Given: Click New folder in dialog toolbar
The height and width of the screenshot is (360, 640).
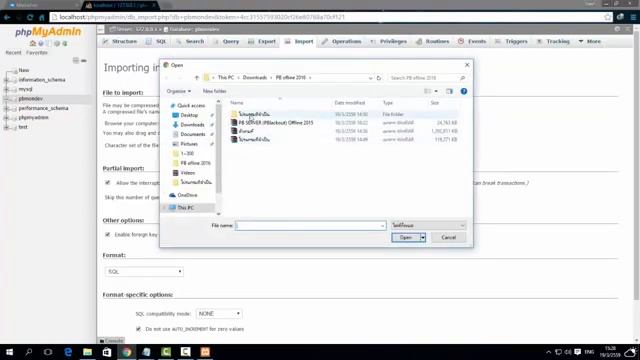Looking at the screenshot, I should tap(214, 91).
